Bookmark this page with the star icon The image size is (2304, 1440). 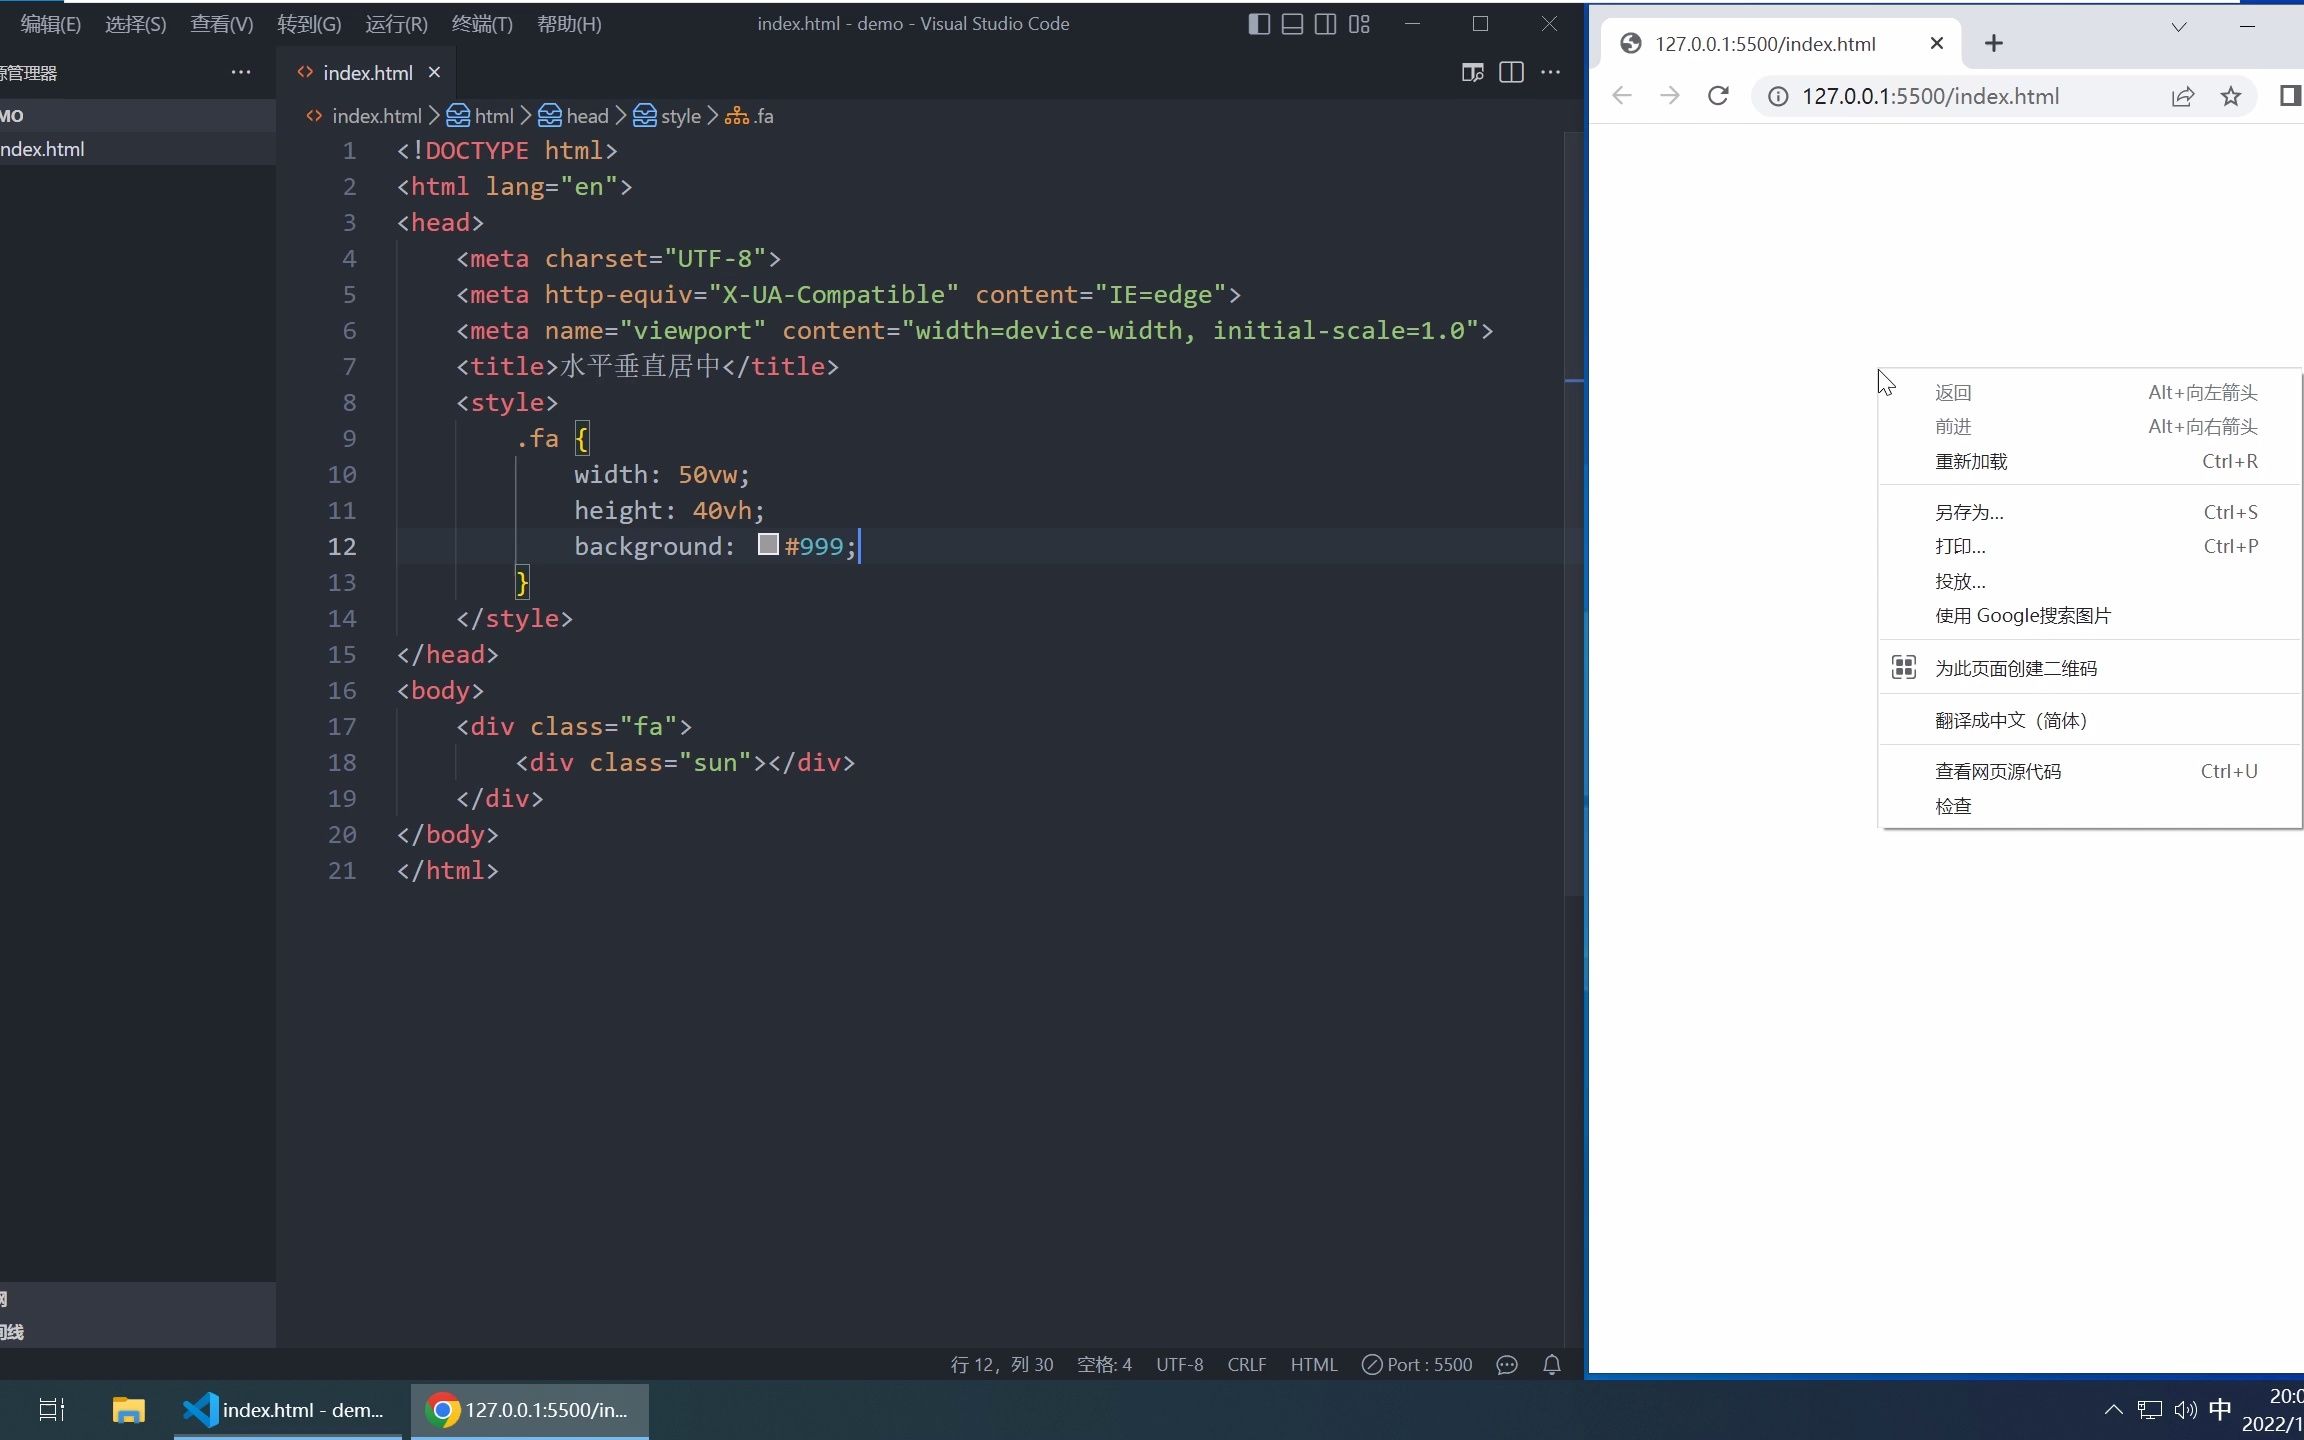coord(2231,96)
